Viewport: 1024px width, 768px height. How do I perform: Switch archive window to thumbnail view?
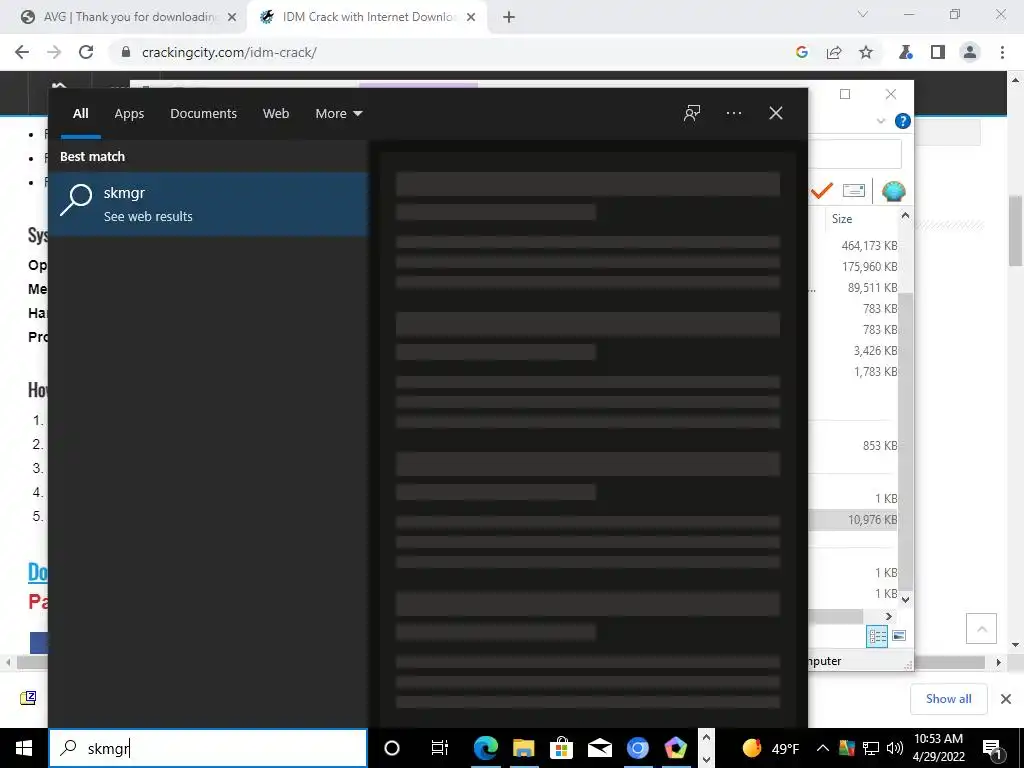[899, 635]
